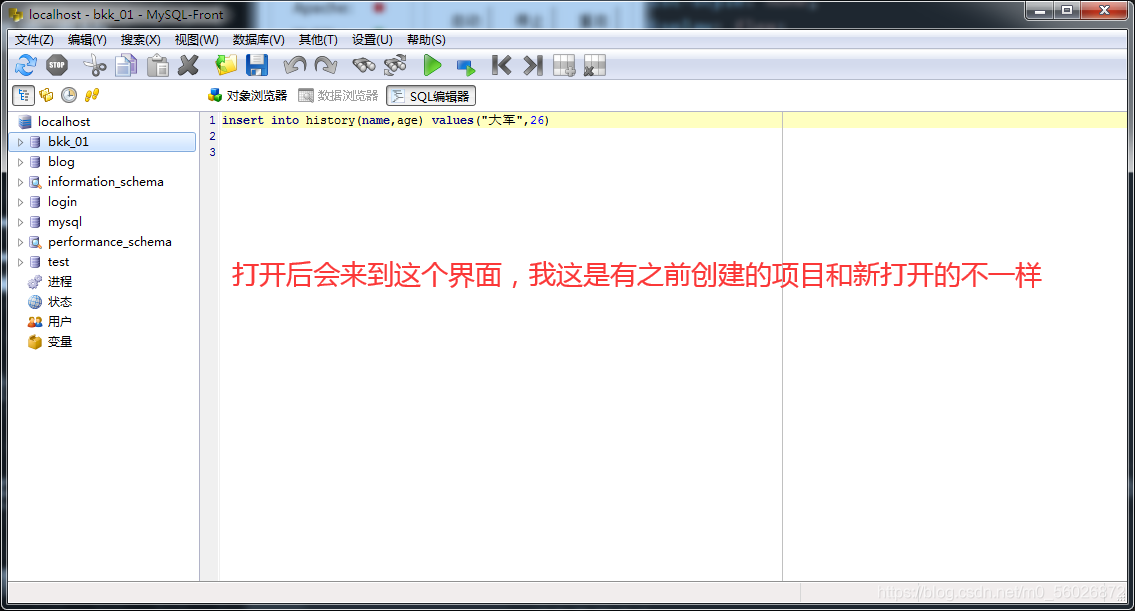Viewport: 1135px width, 611px height.
Task: Run the SQL with green play icon
Action: pos(432,66)
